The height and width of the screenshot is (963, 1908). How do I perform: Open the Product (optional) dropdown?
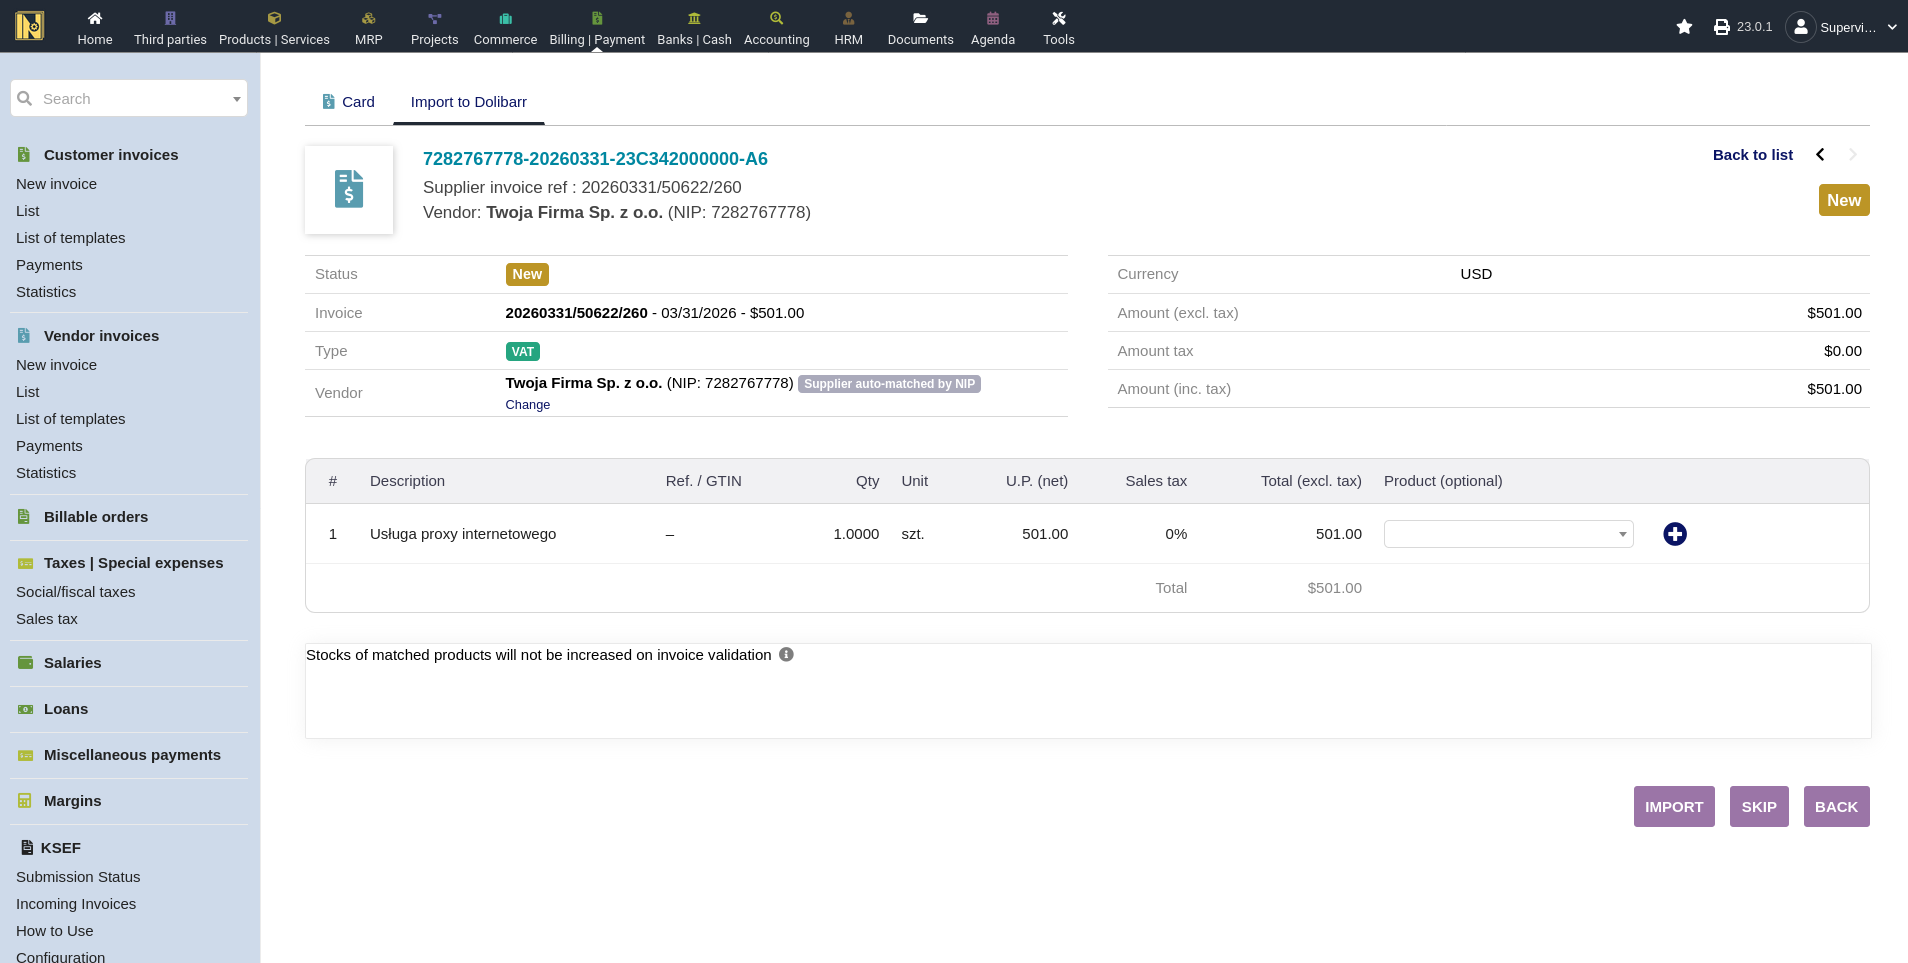(x=1508, y=534)
